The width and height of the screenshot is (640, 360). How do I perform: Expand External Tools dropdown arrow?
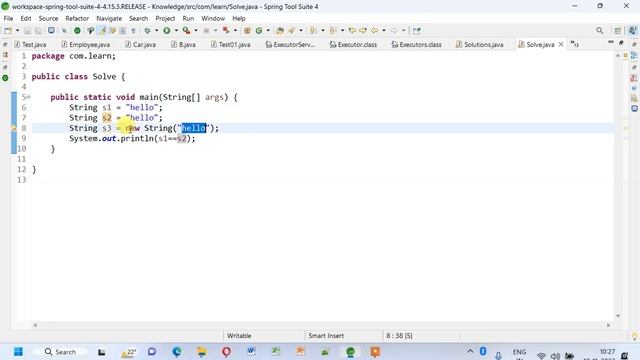[196, 31]
